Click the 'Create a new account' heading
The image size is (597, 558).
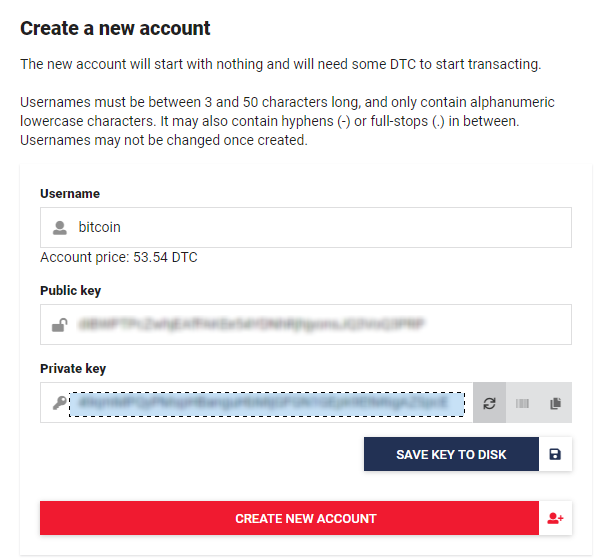(x=115, y=28)
